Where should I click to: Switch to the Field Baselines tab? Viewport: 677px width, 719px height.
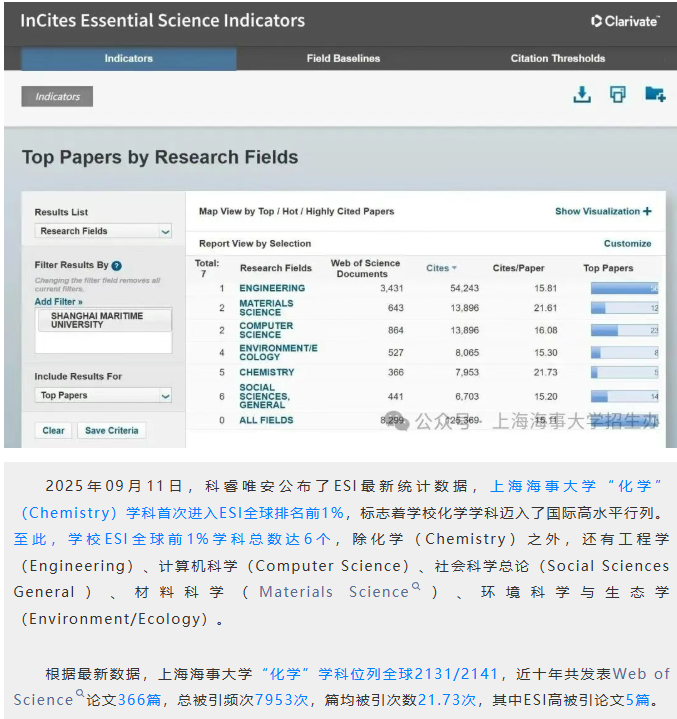coord(343,59)
